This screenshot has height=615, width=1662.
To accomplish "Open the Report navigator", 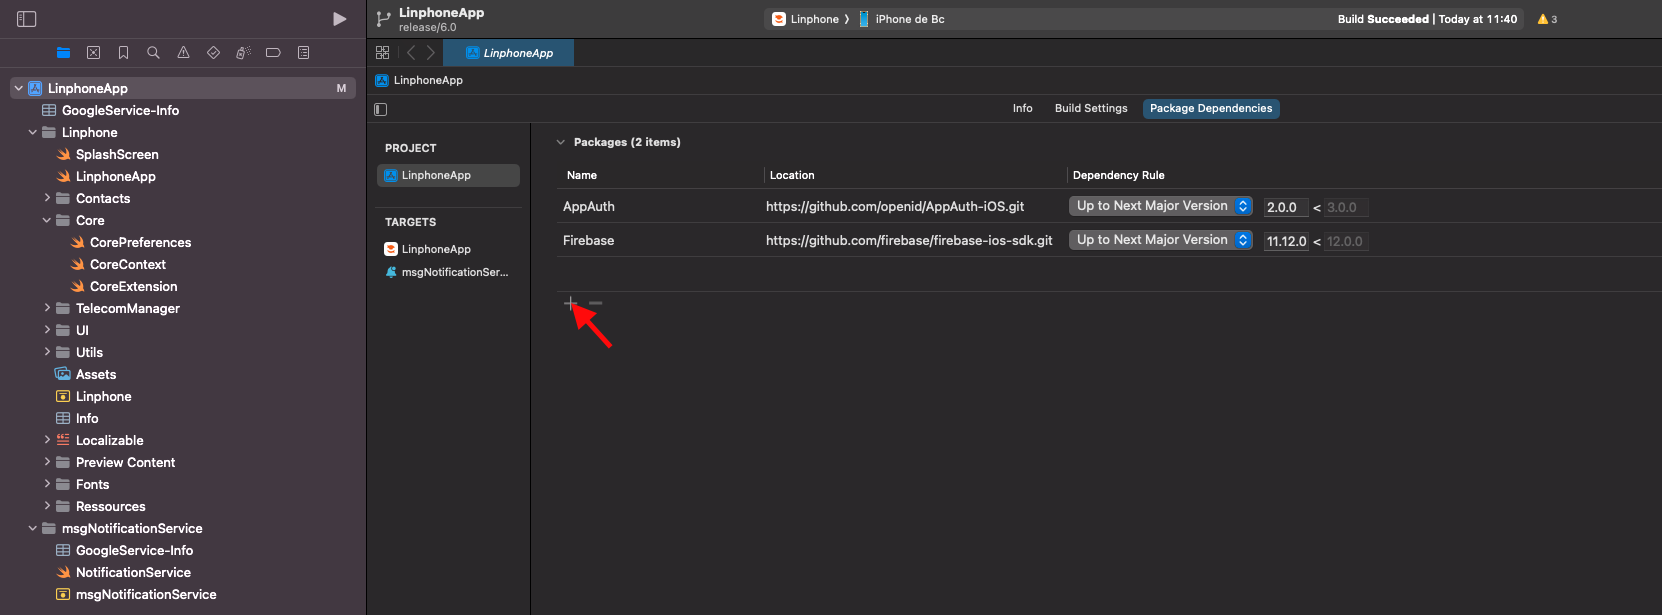I will click(x=303, y=53).
